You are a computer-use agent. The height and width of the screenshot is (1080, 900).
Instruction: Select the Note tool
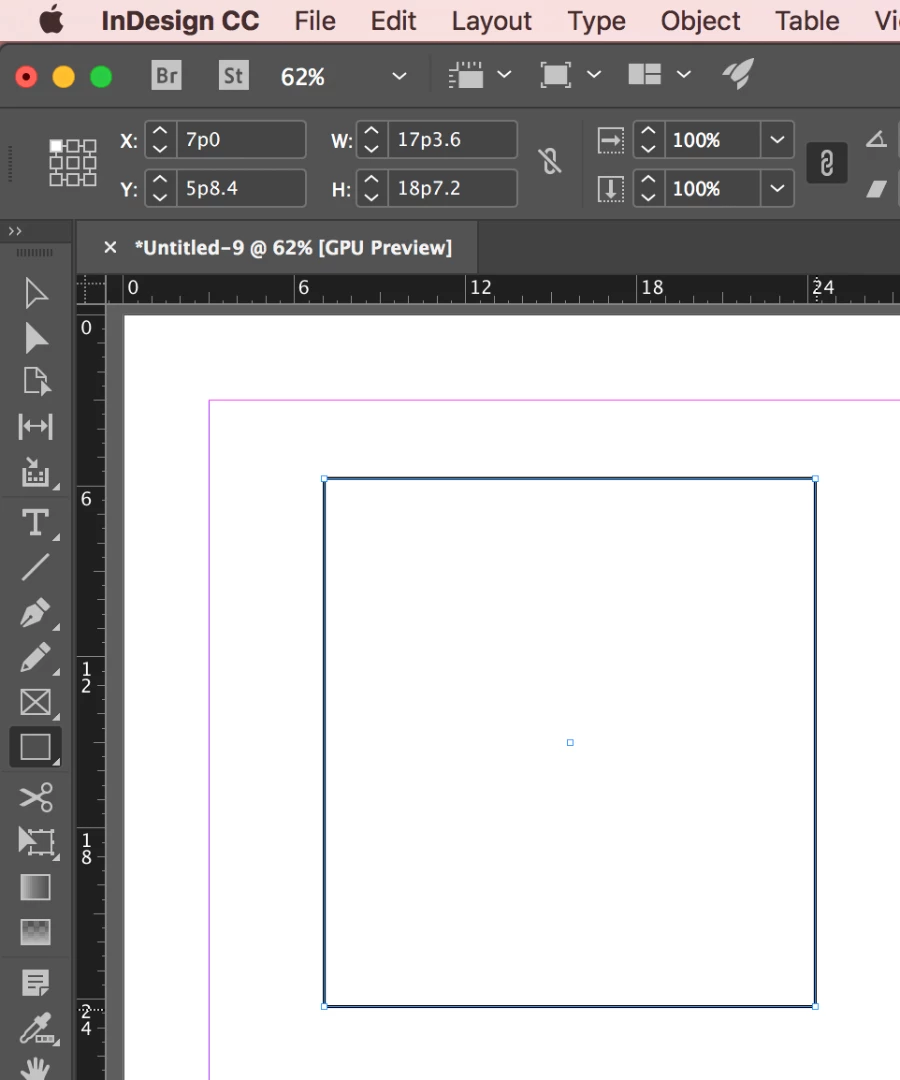[x=35, y=983]
